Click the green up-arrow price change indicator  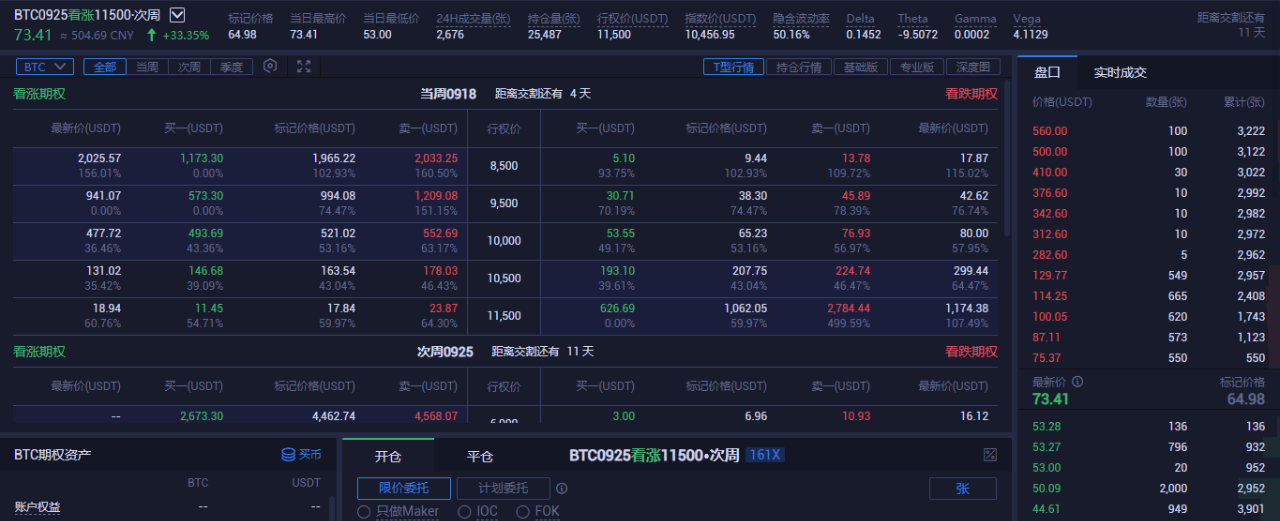pyautogui.click(x=151, y=35)
